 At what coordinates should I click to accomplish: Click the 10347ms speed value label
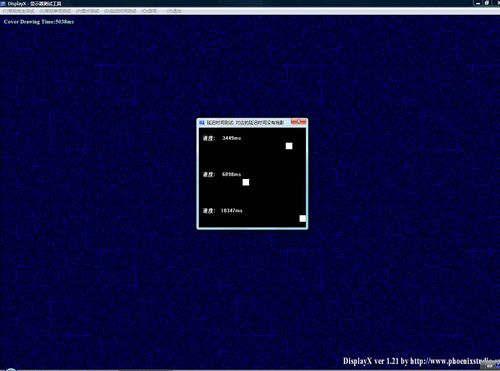(232, 211)
